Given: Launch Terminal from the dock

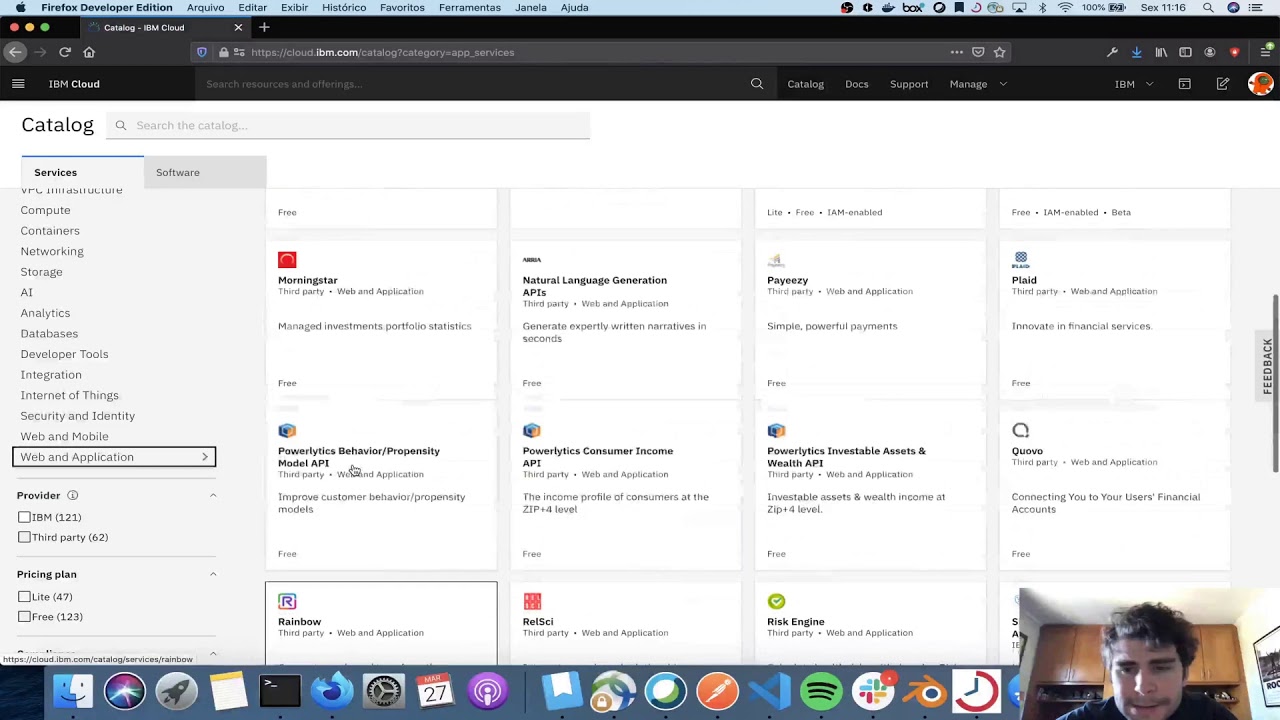Looking at the screenshot, I should 280,691.
